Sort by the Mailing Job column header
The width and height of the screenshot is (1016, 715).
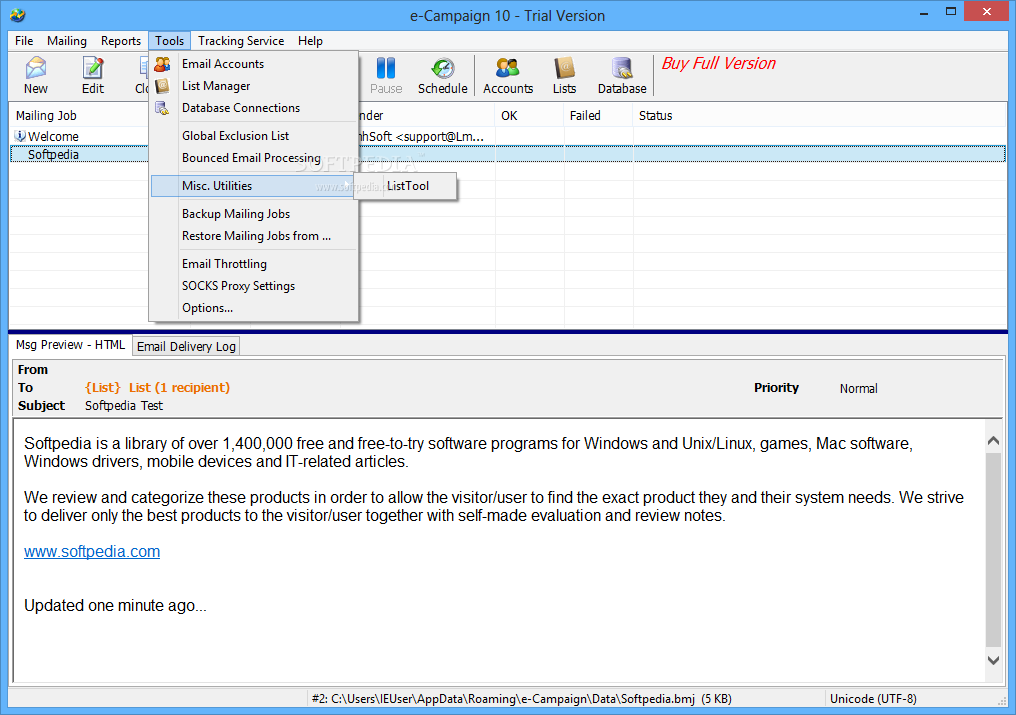pyautogui.click(x=78, y=115)
